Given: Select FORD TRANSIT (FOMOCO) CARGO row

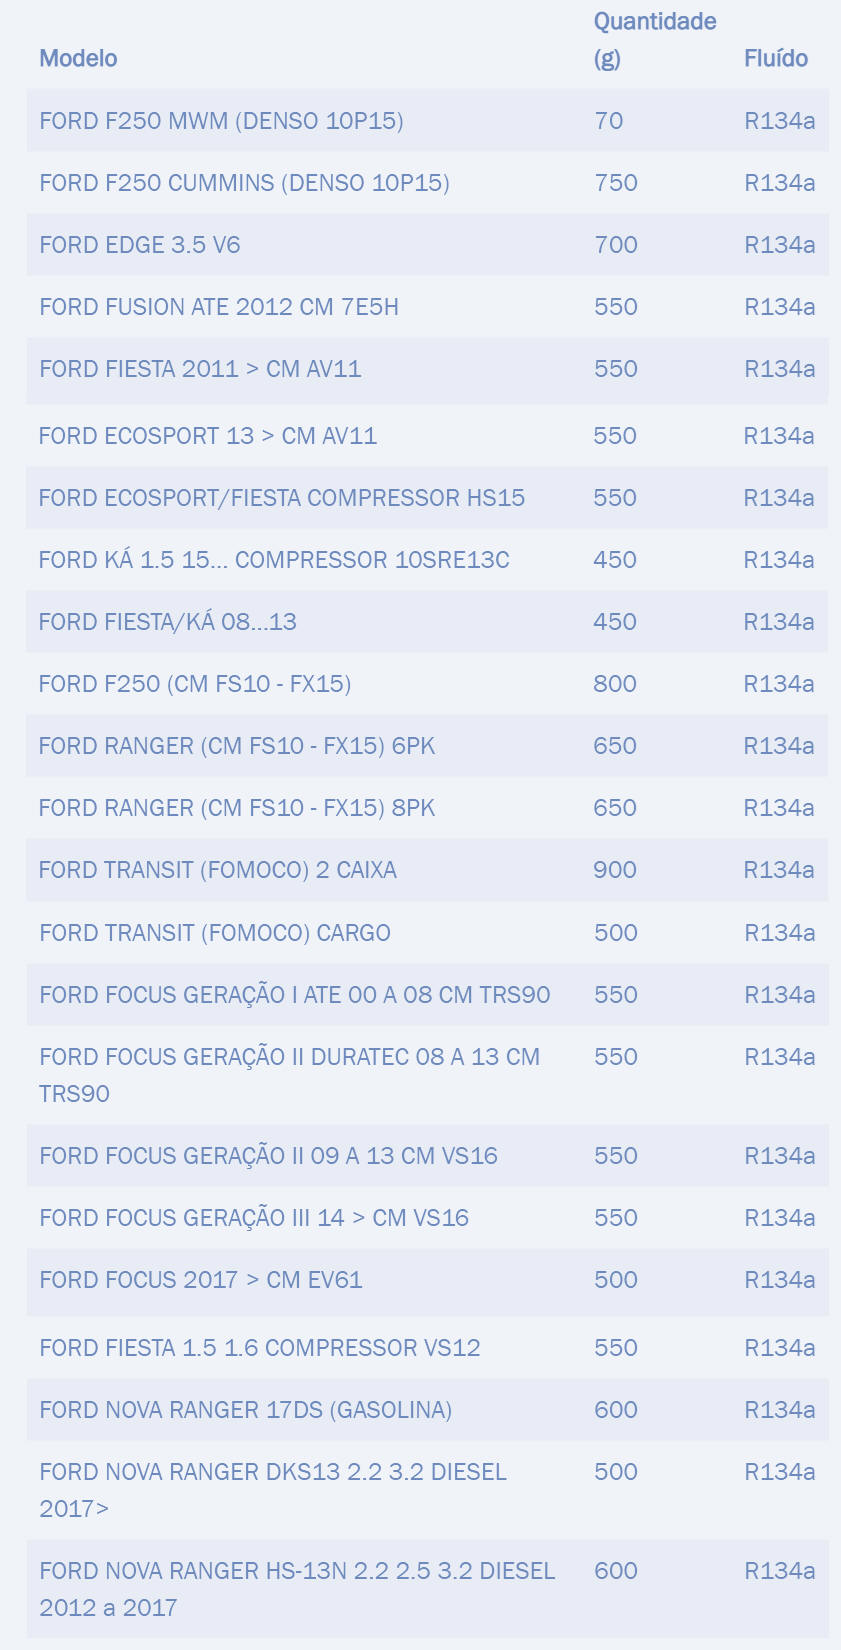Looking at the screenshot, I should (215, 933).
